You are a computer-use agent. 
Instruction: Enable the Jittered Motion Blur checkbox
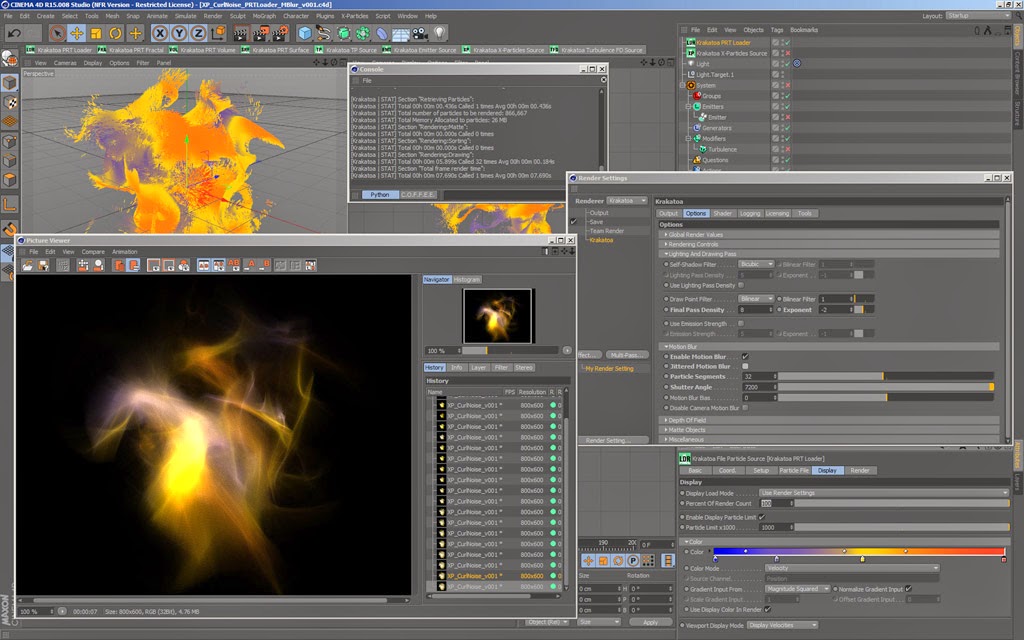click(x=745, y=366)
